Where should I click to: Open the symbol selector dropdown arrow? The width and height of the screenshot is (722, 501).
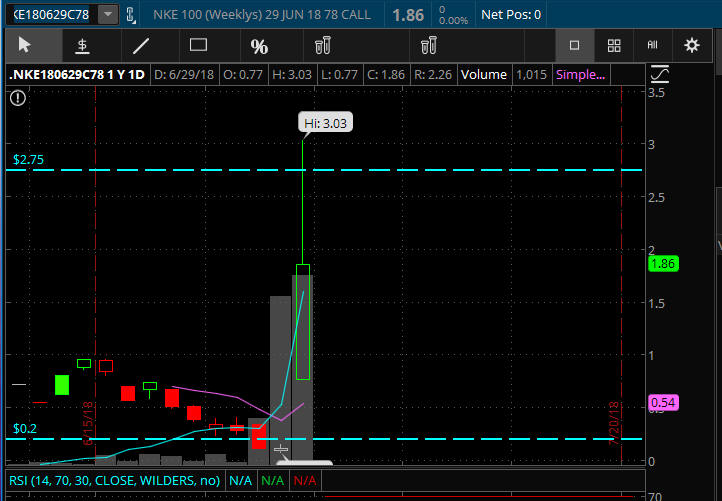click(x=107, y=15)
